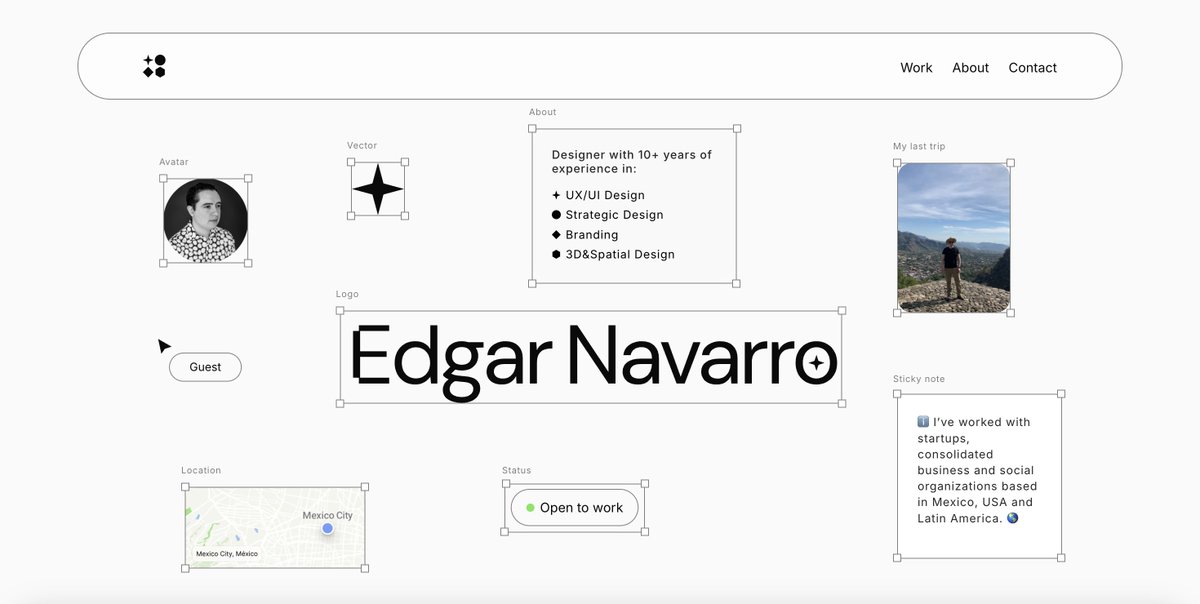The image size is (1200, 604).
Task: Click the Mexico City, México map caption
Action: [x=227, y=554]
